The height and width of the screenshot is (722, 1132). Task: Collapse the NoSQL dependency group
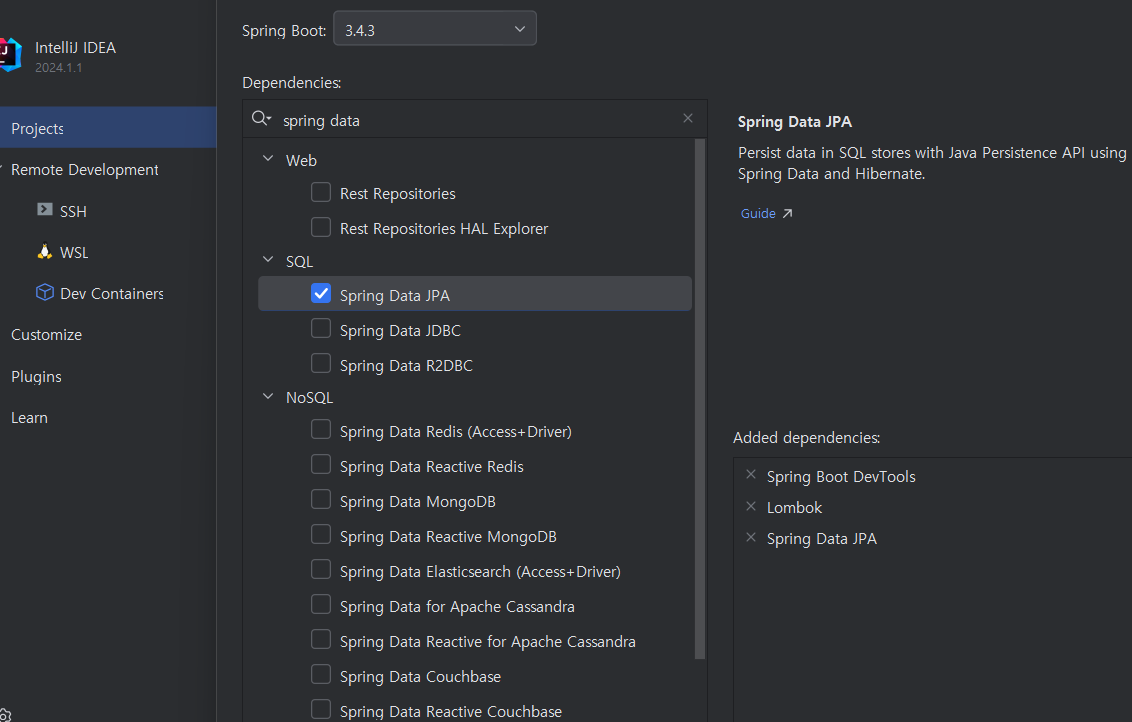click(268, 396)
